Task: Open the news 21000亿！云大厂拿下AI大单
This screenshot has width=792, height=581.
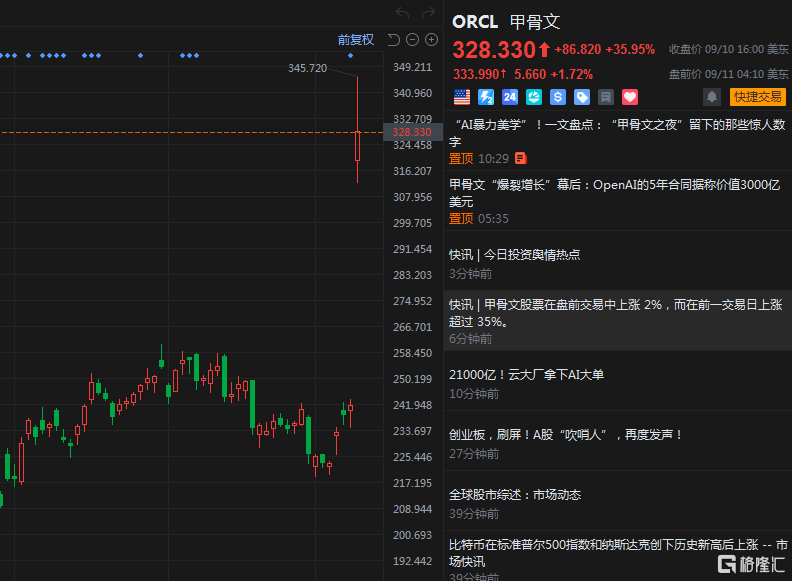Action: click(x=618, y=381)
